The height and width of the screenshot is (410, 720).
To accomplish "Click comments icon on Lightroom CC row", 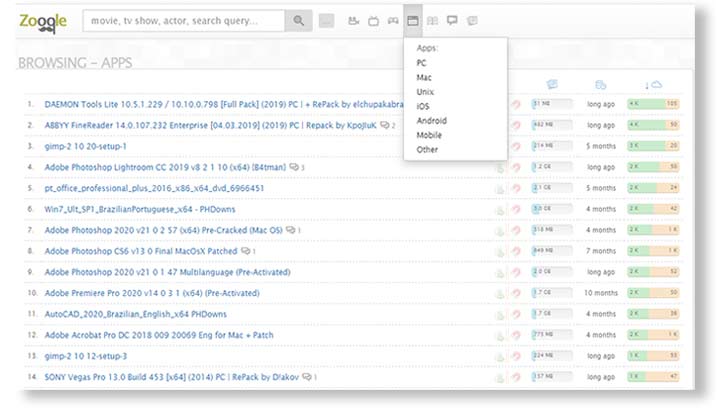I will (x=294, y=167).
